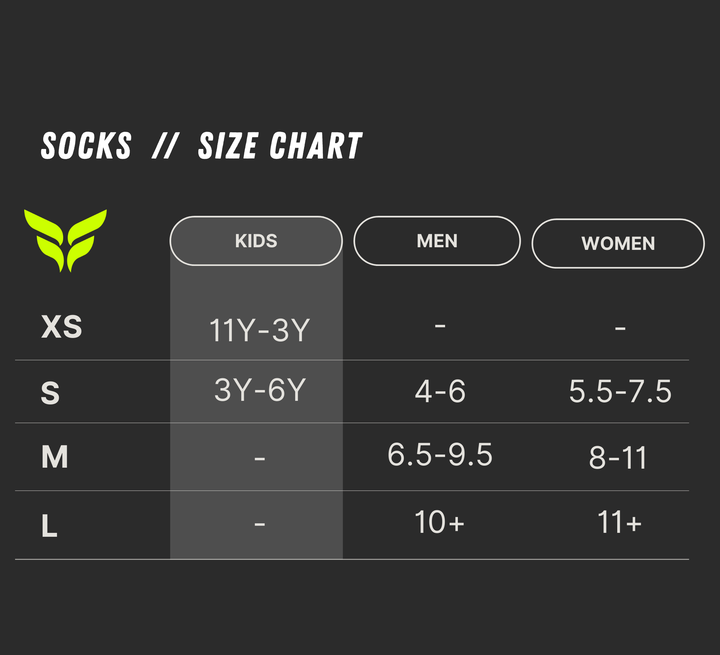Viewport: 720px width, 655px height.
Task: Click the dash in men's XS cell
Action: pyautogui.click(x=440, y=326)
